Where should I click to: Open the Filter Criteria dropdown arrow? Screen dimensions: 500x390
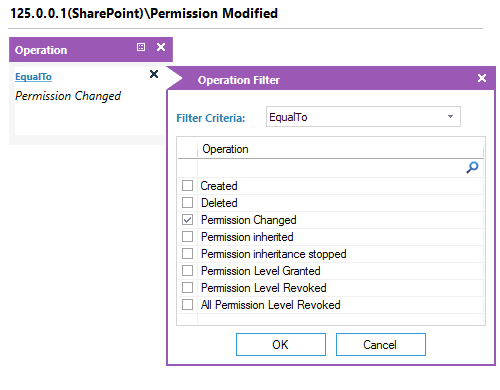[x=450, y=117]
